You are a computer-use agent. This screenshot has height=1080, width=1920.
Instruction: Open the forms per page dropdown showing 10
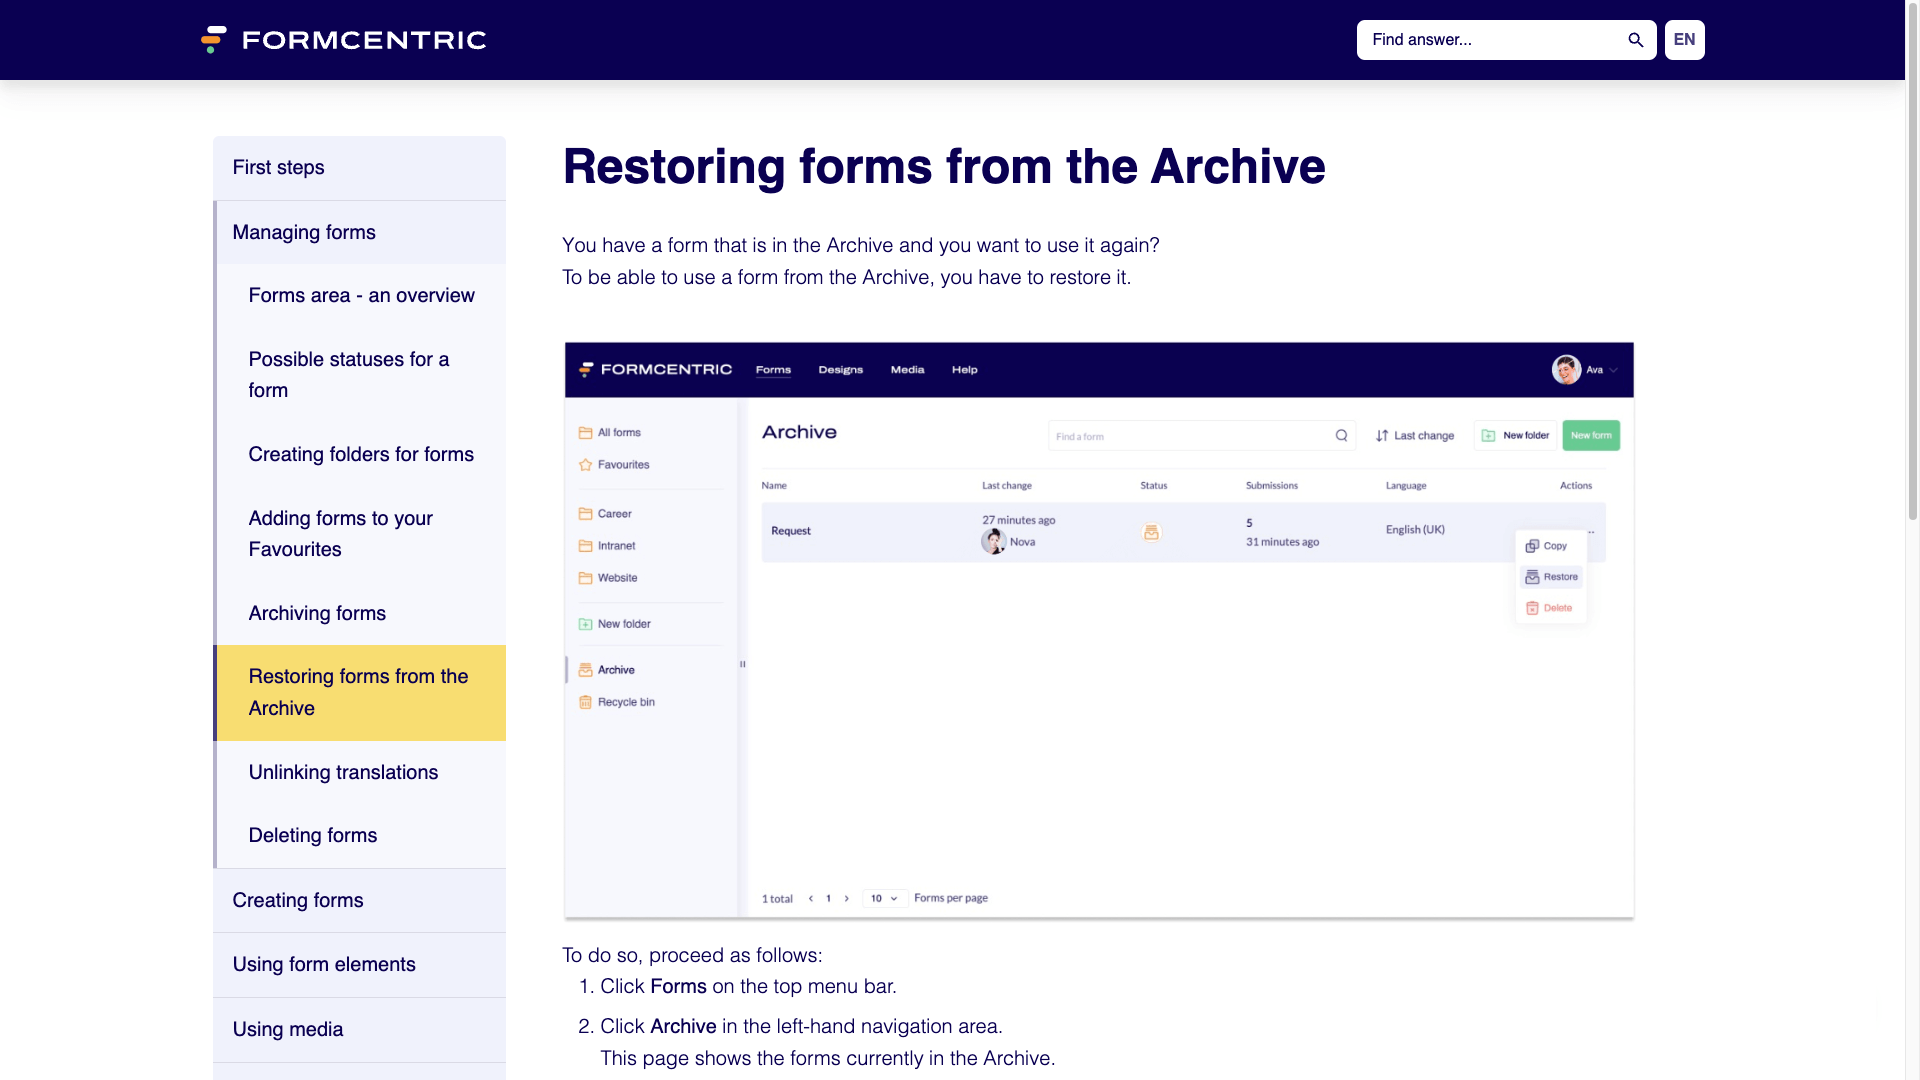(884, 898)
